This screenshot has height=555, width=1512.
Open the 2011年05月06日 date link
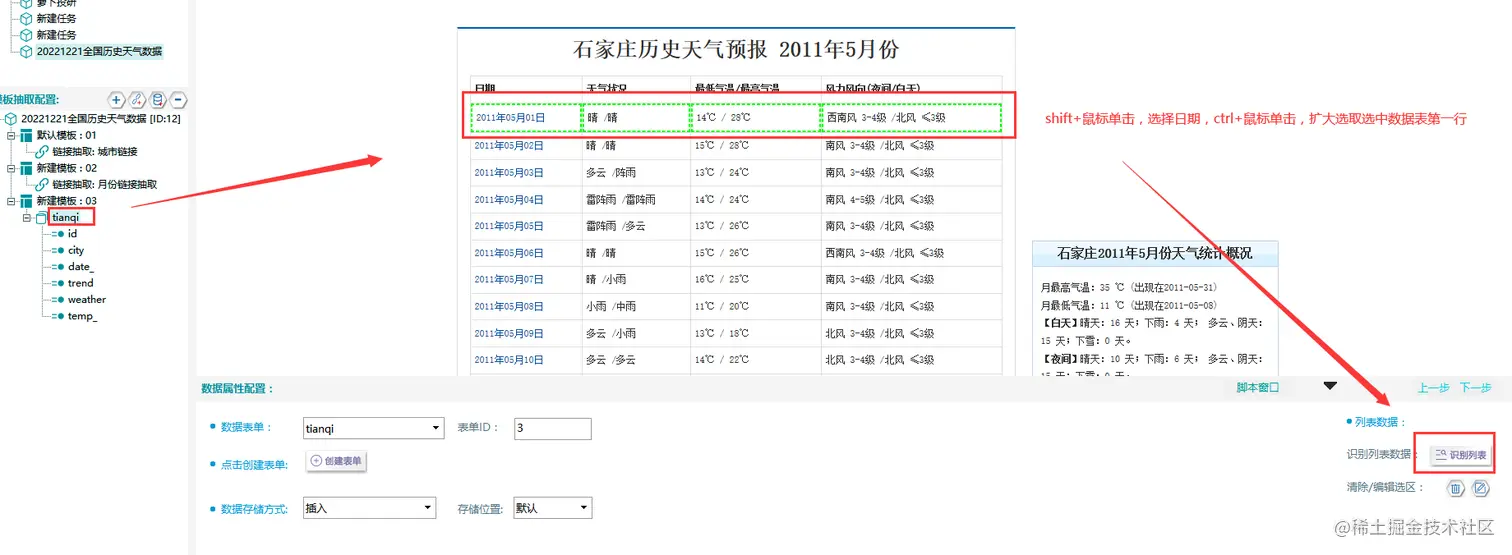[x=509, y=253]
